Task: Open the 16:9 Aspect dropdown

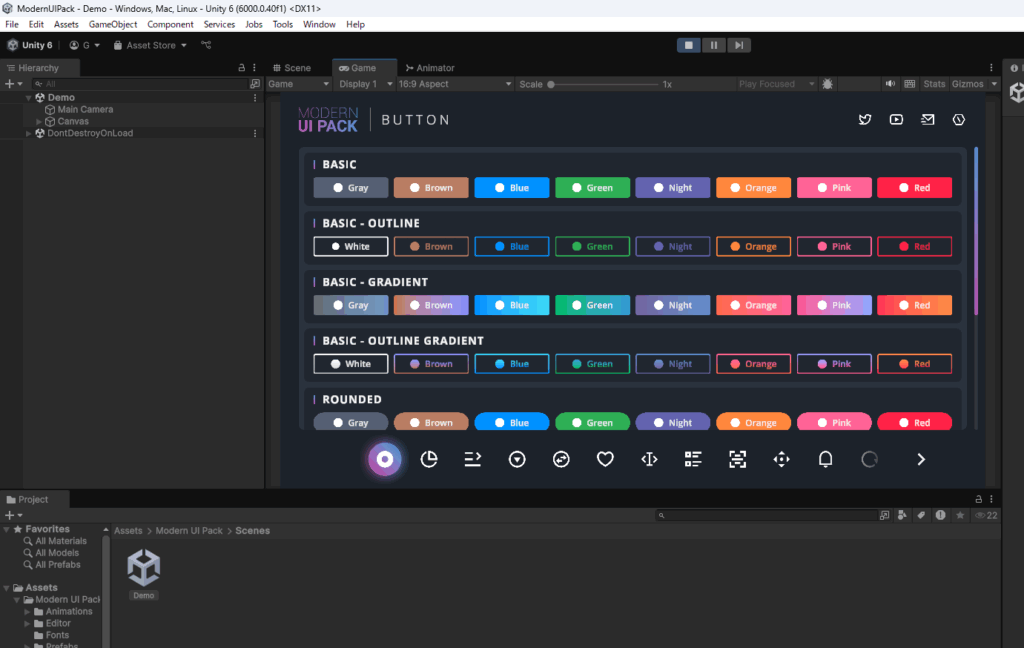Action: coord(455,84)
